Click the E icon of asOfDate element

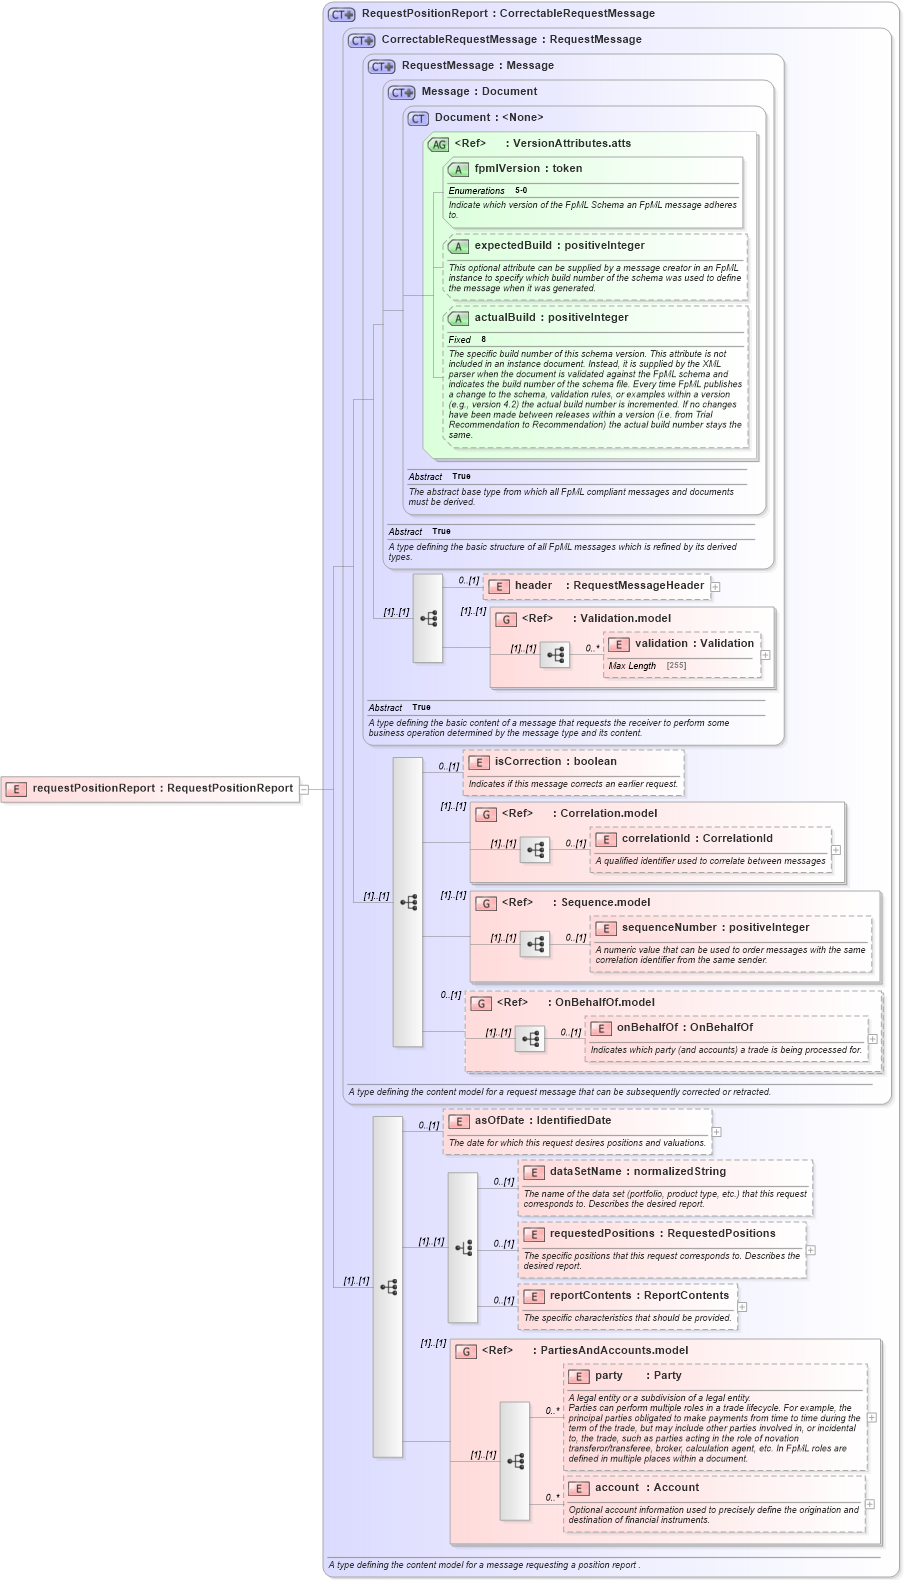click(459, 1122)
